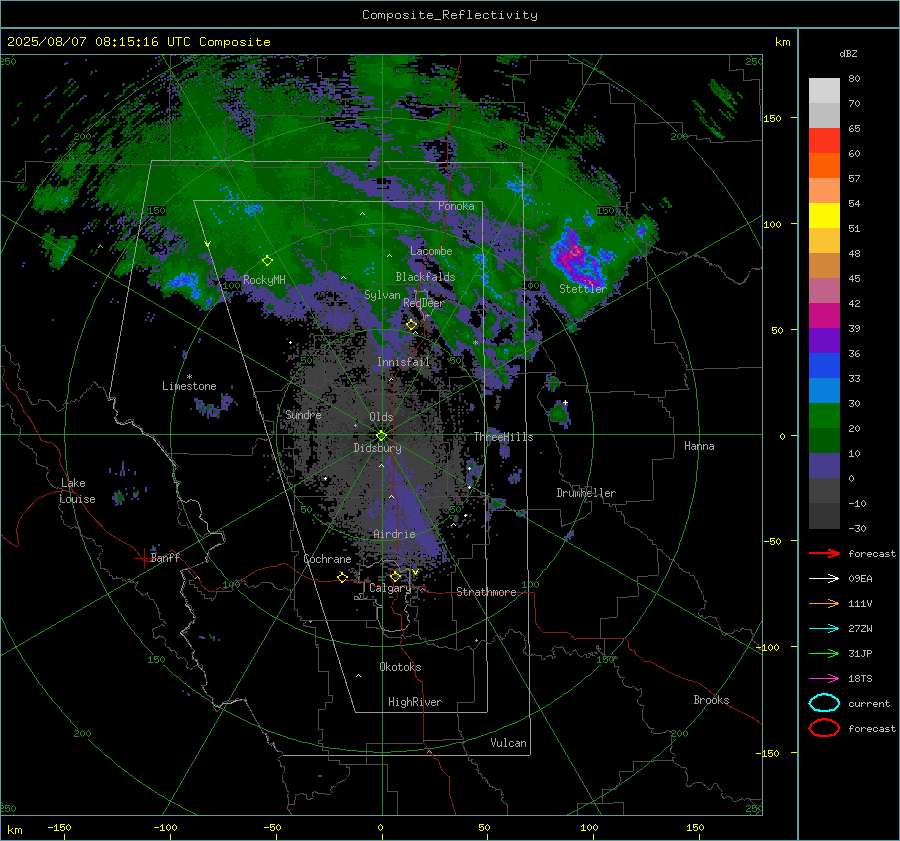Click the cyan 27ZW arrow icon
900x841 pixels.
tap(824, 629)
